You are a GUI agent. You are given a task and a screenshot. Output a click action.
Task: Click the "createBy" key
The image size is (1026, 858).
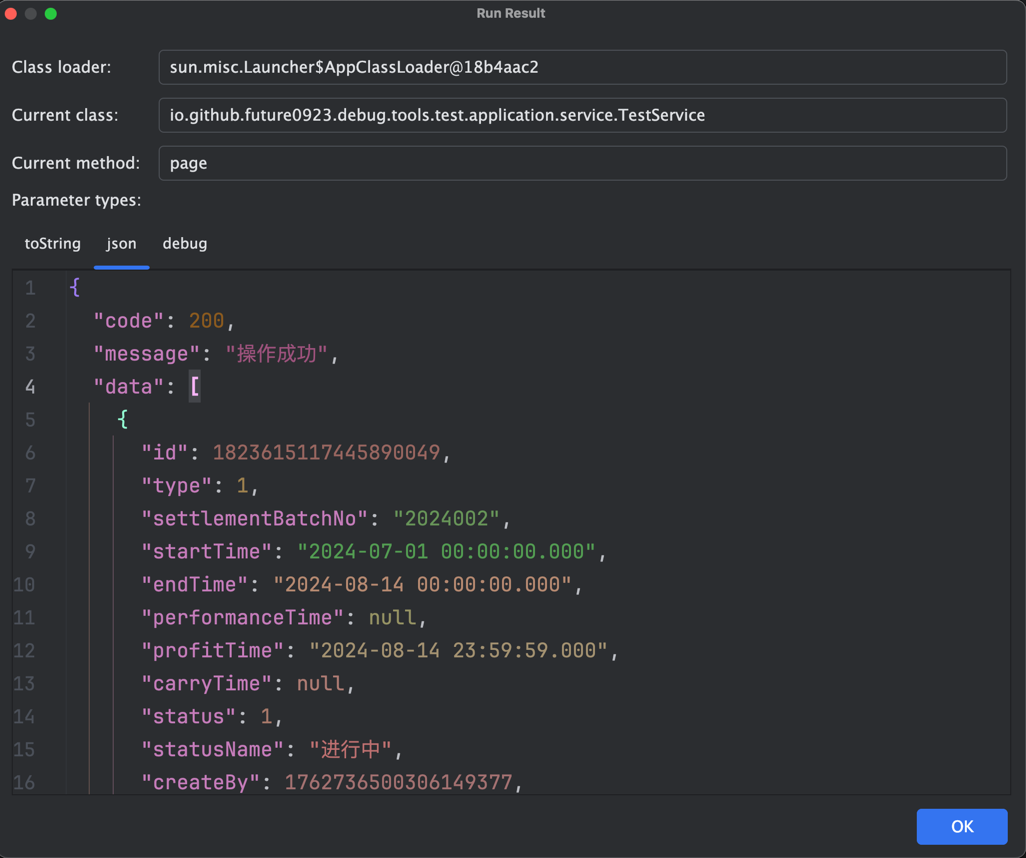(201, 783)
